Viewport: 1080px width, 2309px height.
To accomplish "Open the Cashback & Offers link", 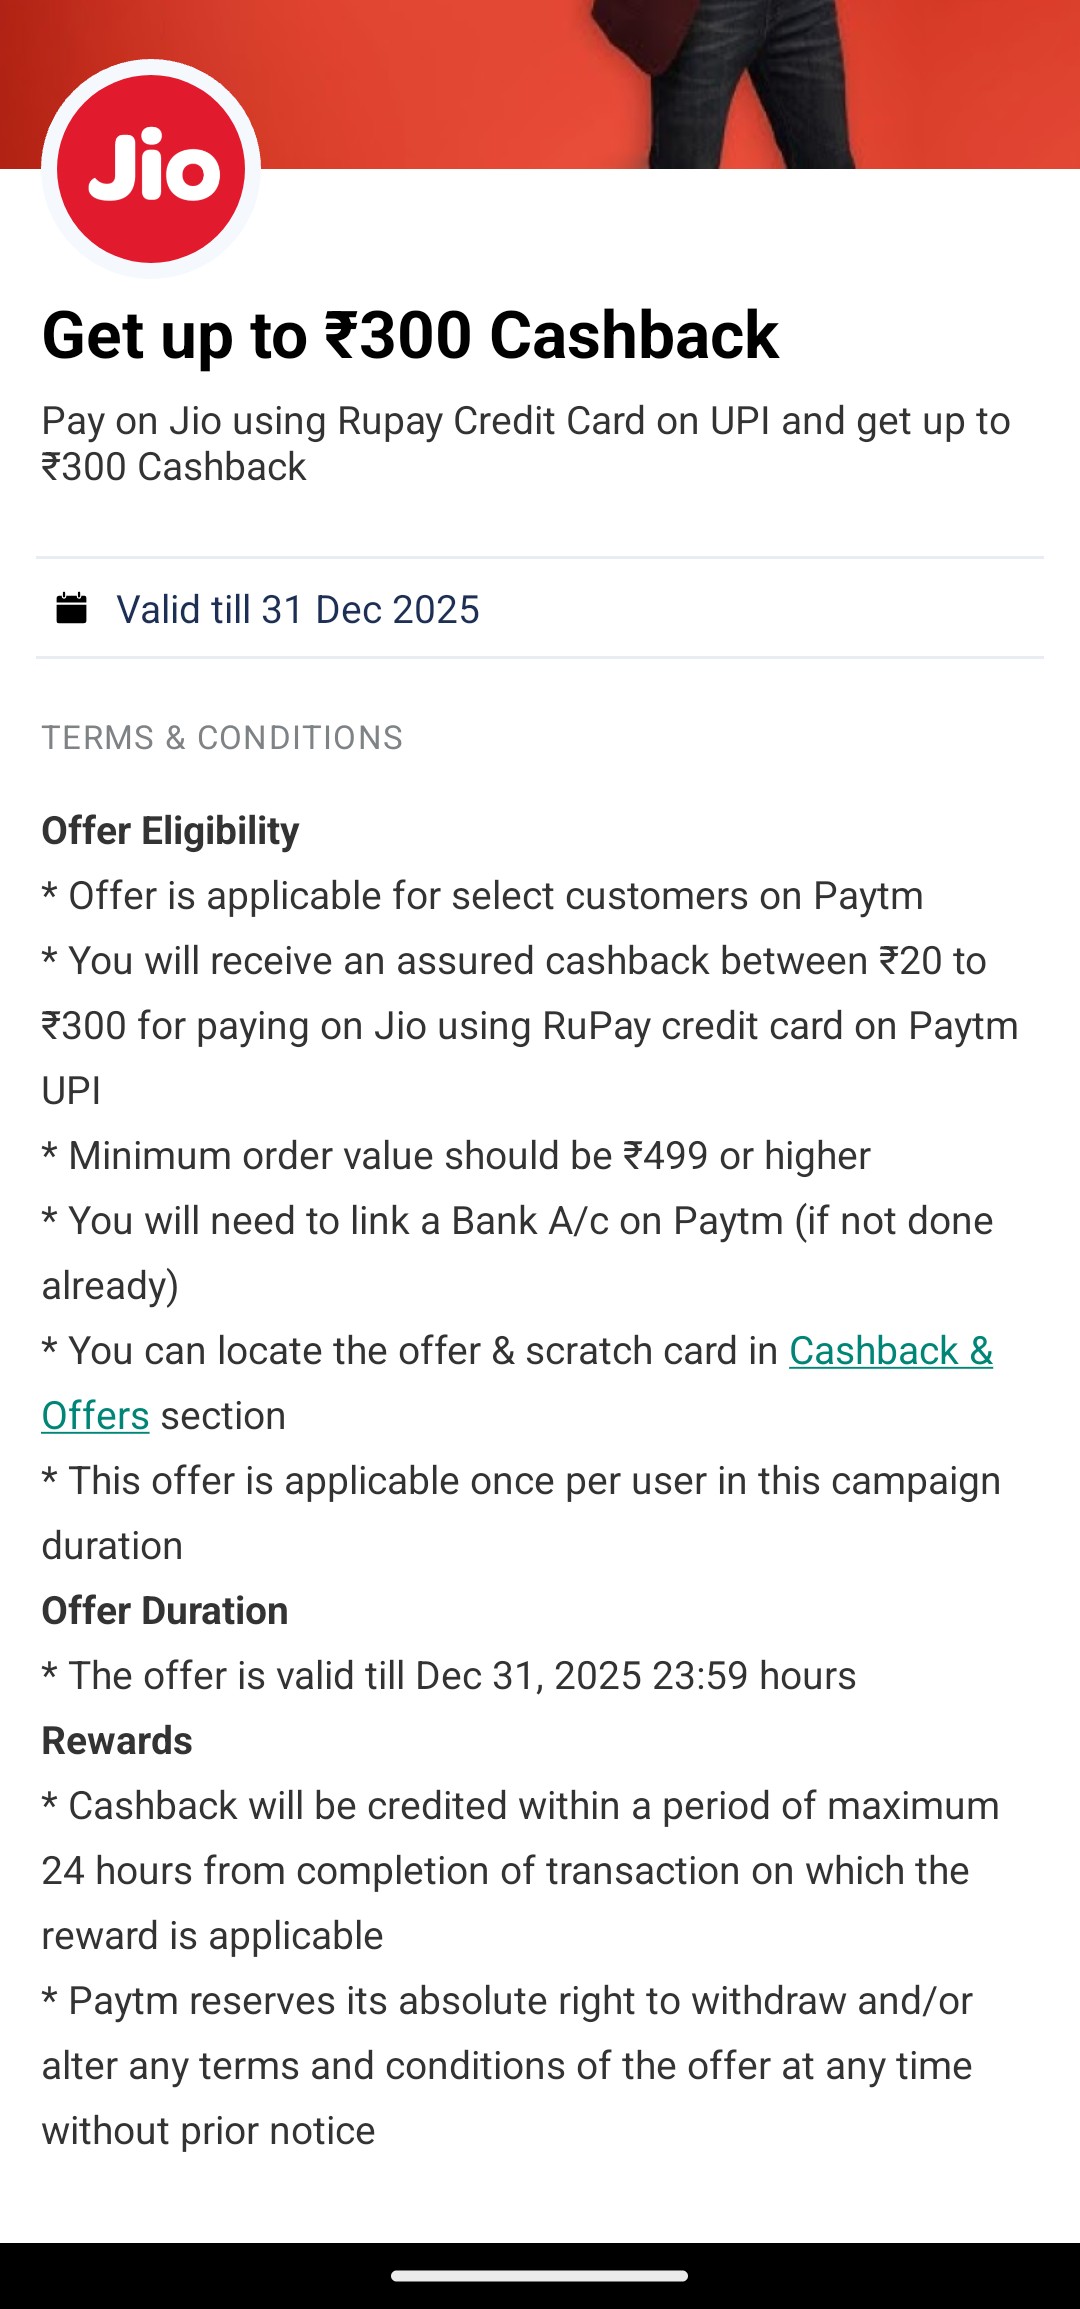I will pyautogui.click(x=890, y=1351).
